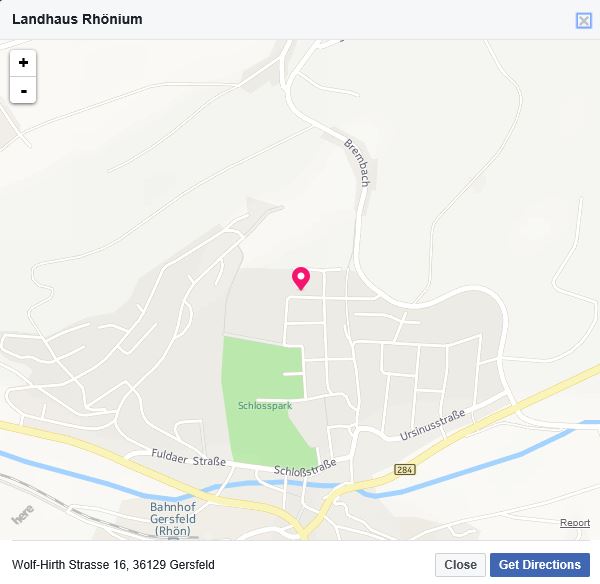Click the here map logo
This screenshot has width=600, height=584.
coord(23,514)
